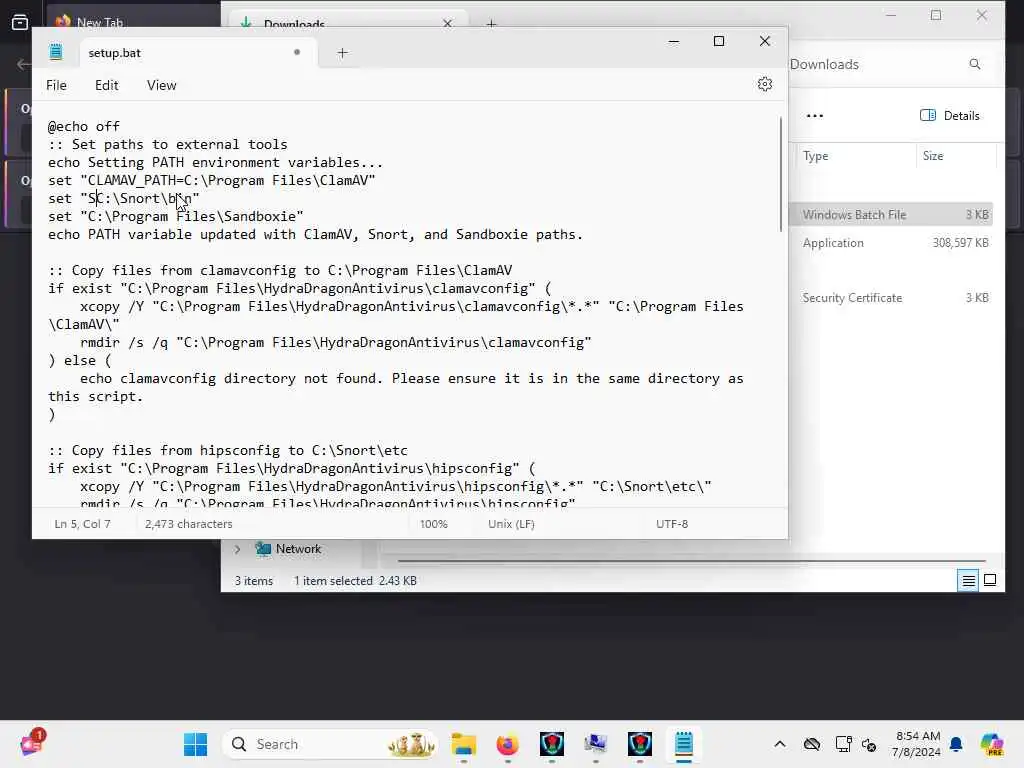Switch Explorer to details view layout

968,580
